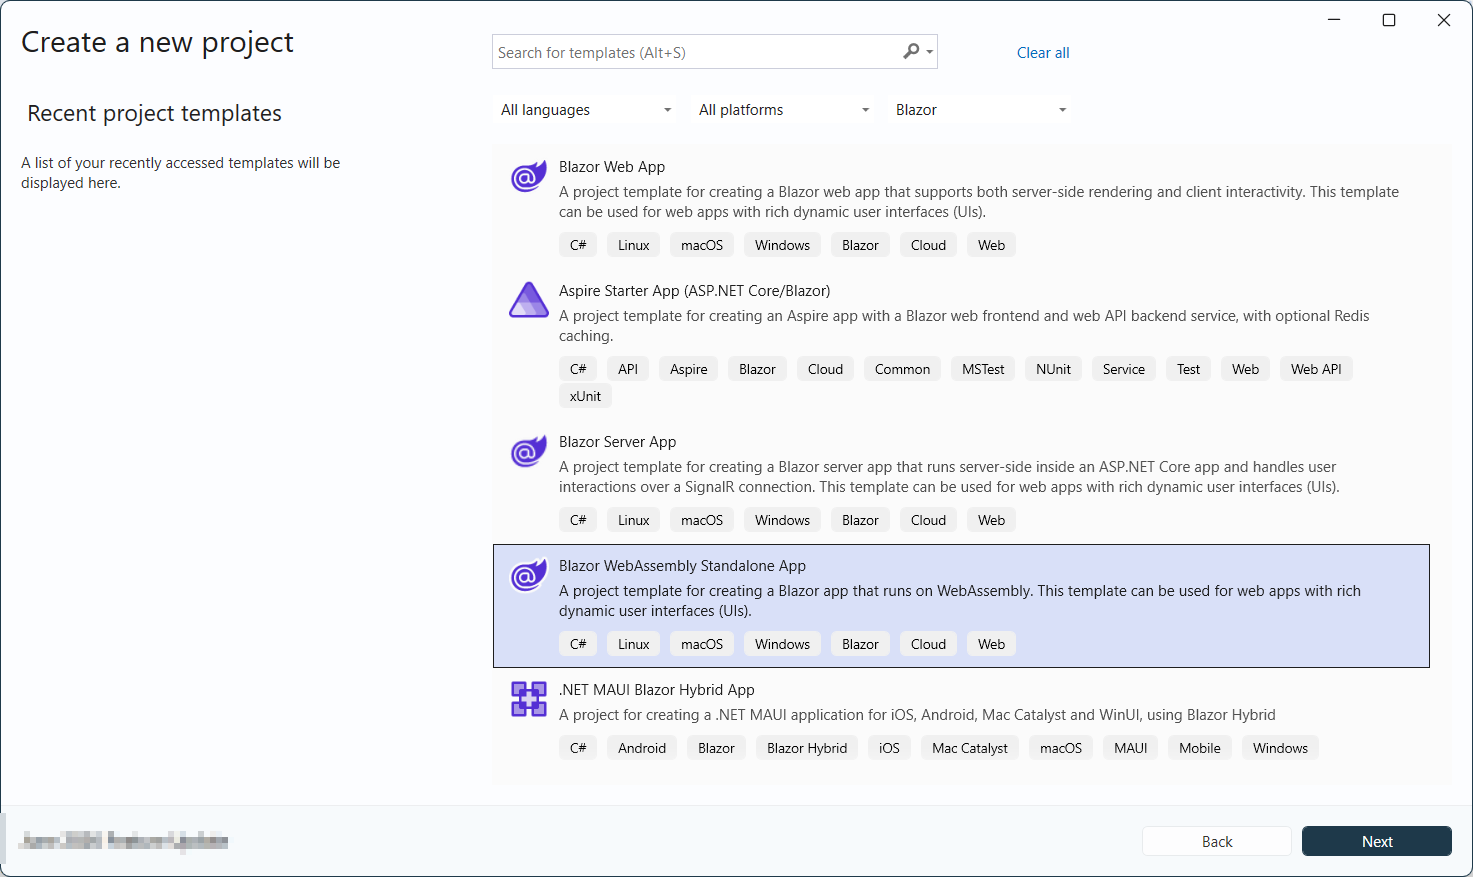Click the Next button
1473x877 pixels.
tap(1377, 841)
